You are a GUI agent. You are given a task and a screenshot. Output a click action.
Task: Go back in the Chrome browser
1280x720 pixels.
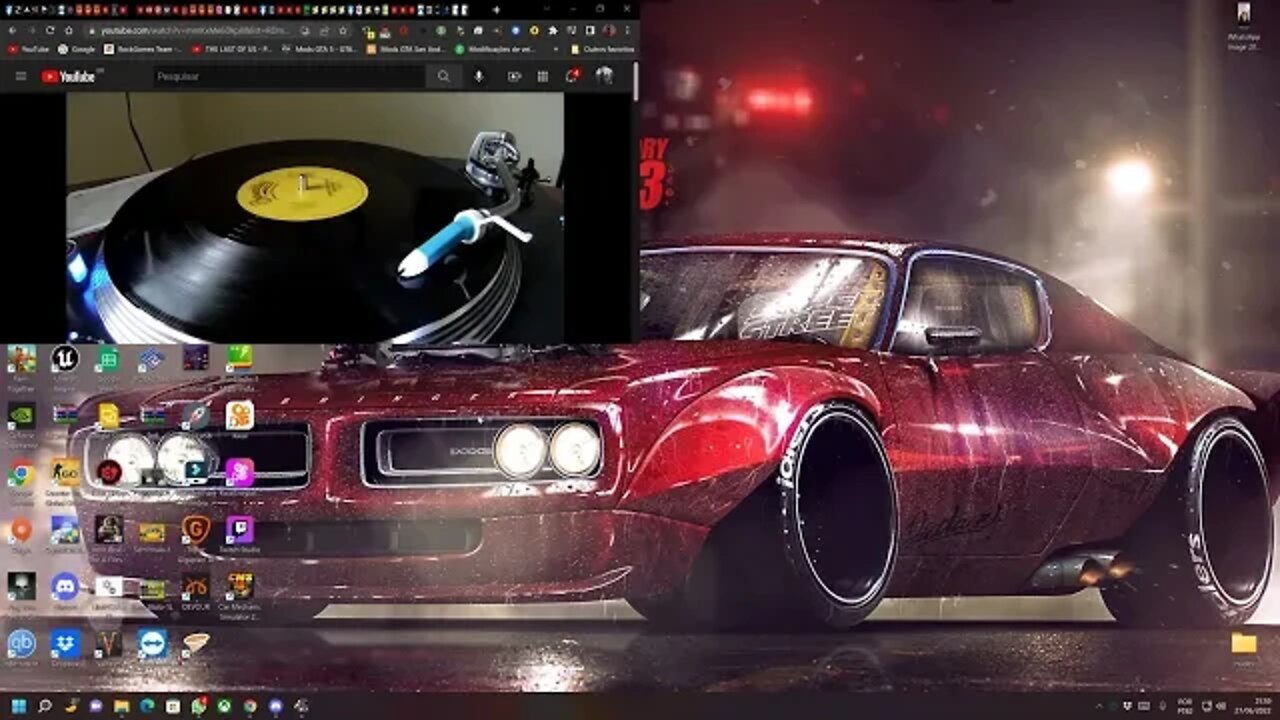(x=13, y=31)
